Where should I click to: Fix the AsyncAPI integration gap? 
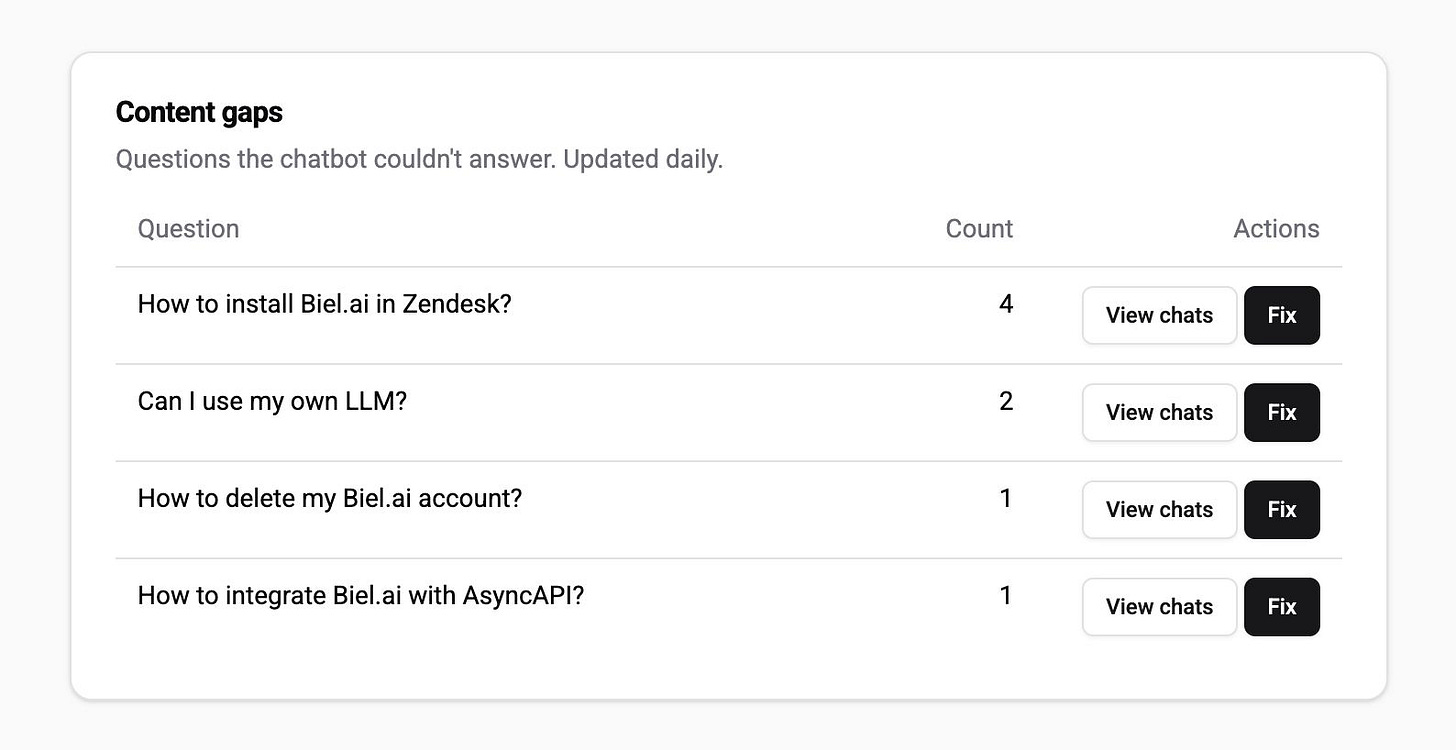pos(1281,606)
